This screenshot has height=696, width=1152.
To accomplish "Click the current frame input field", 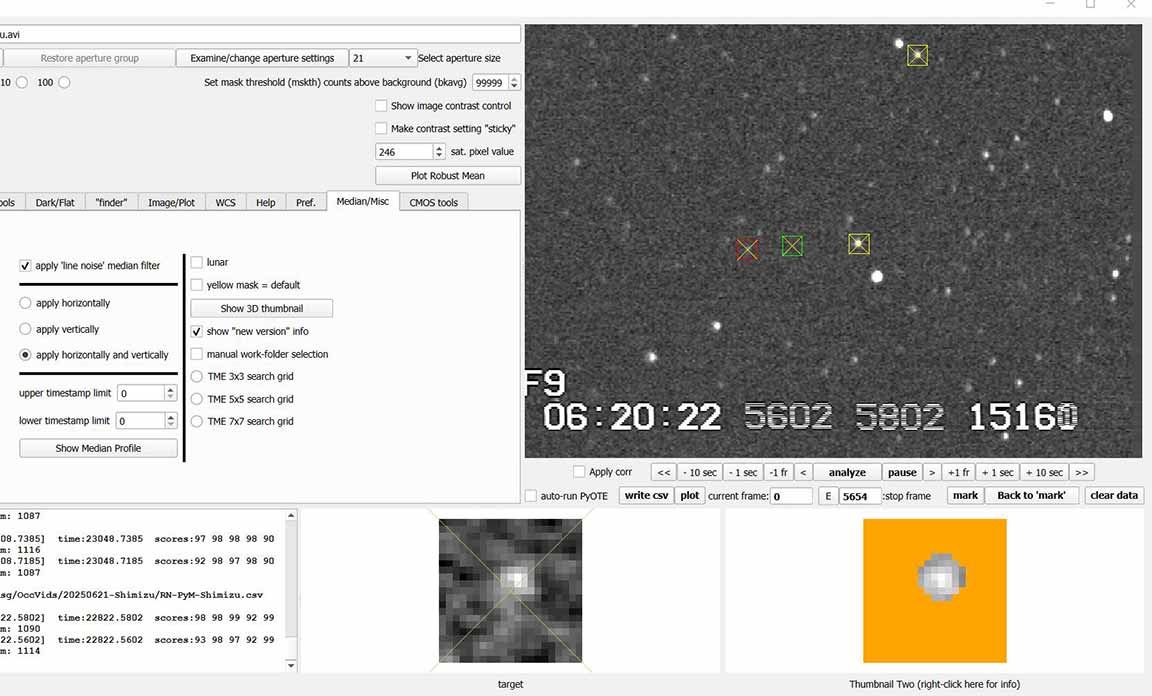I will [790, 496].
